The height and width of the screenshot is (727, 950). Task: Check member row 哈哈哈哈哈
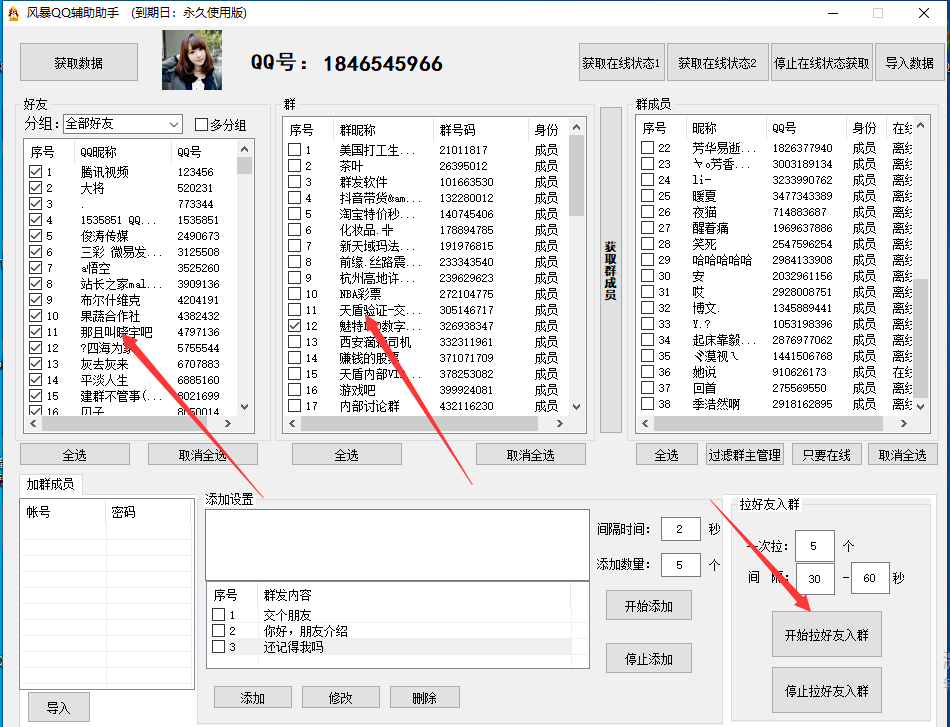[647, 260]
